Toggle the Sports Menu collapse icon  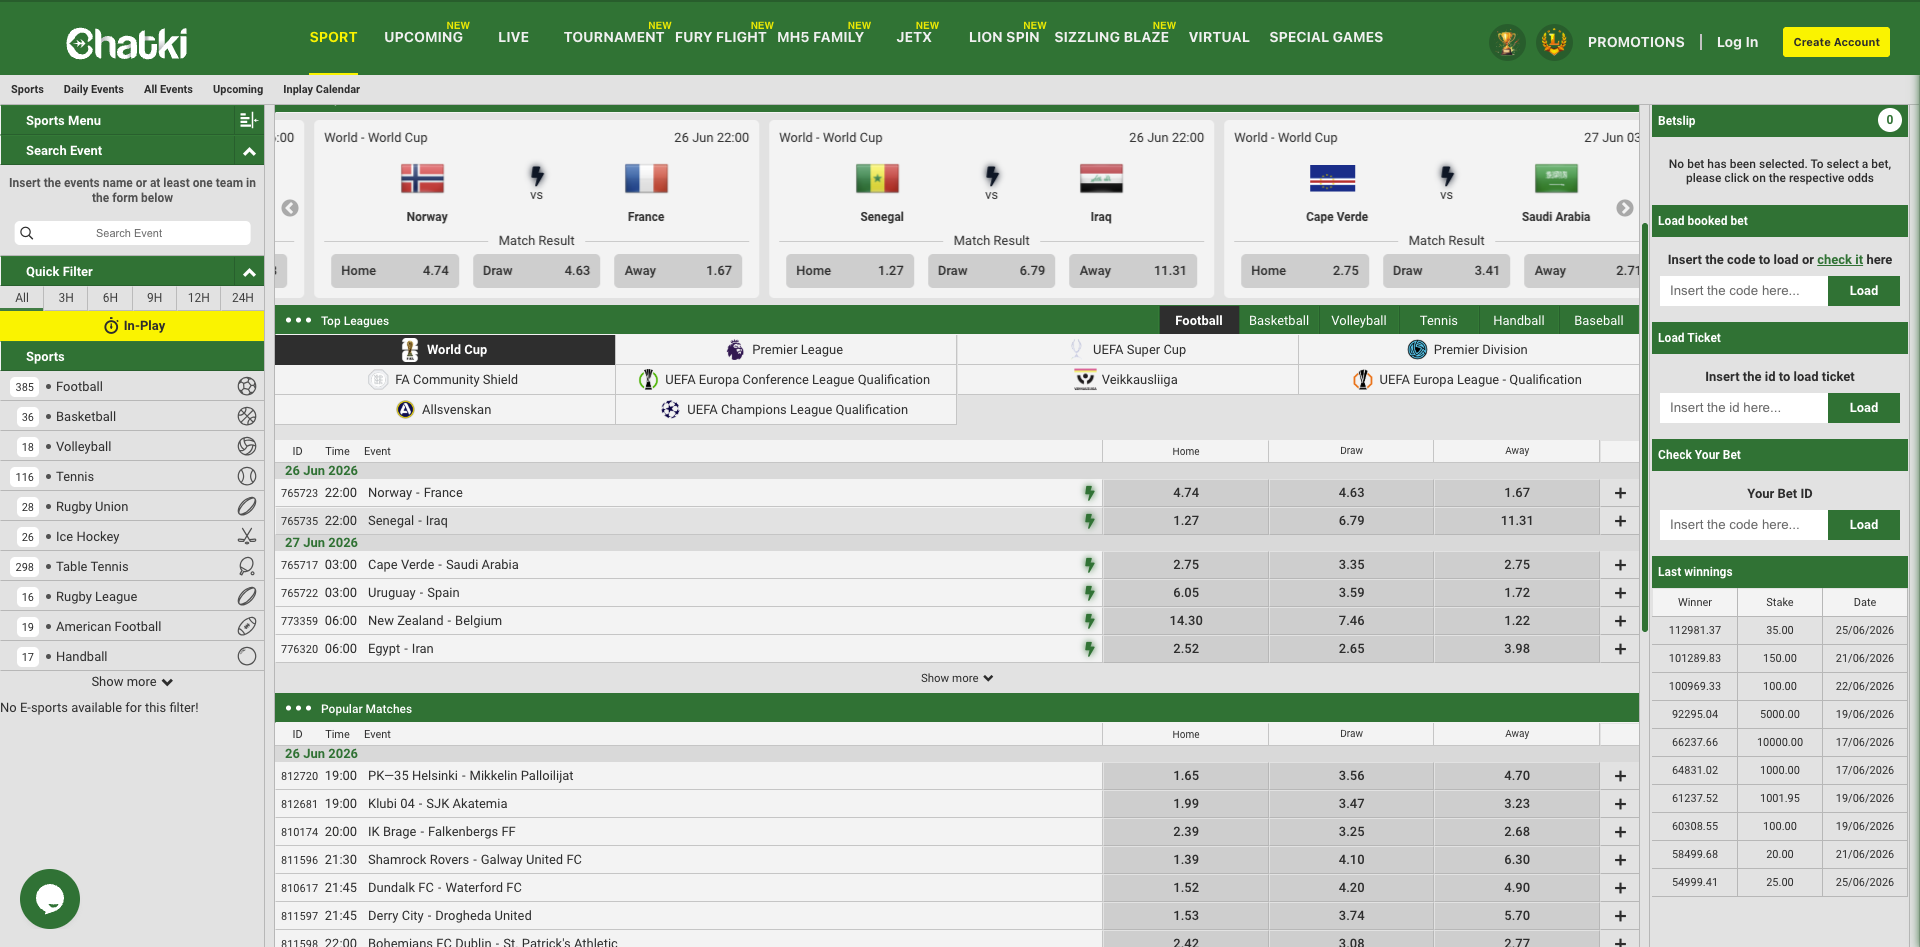point(248,120)
